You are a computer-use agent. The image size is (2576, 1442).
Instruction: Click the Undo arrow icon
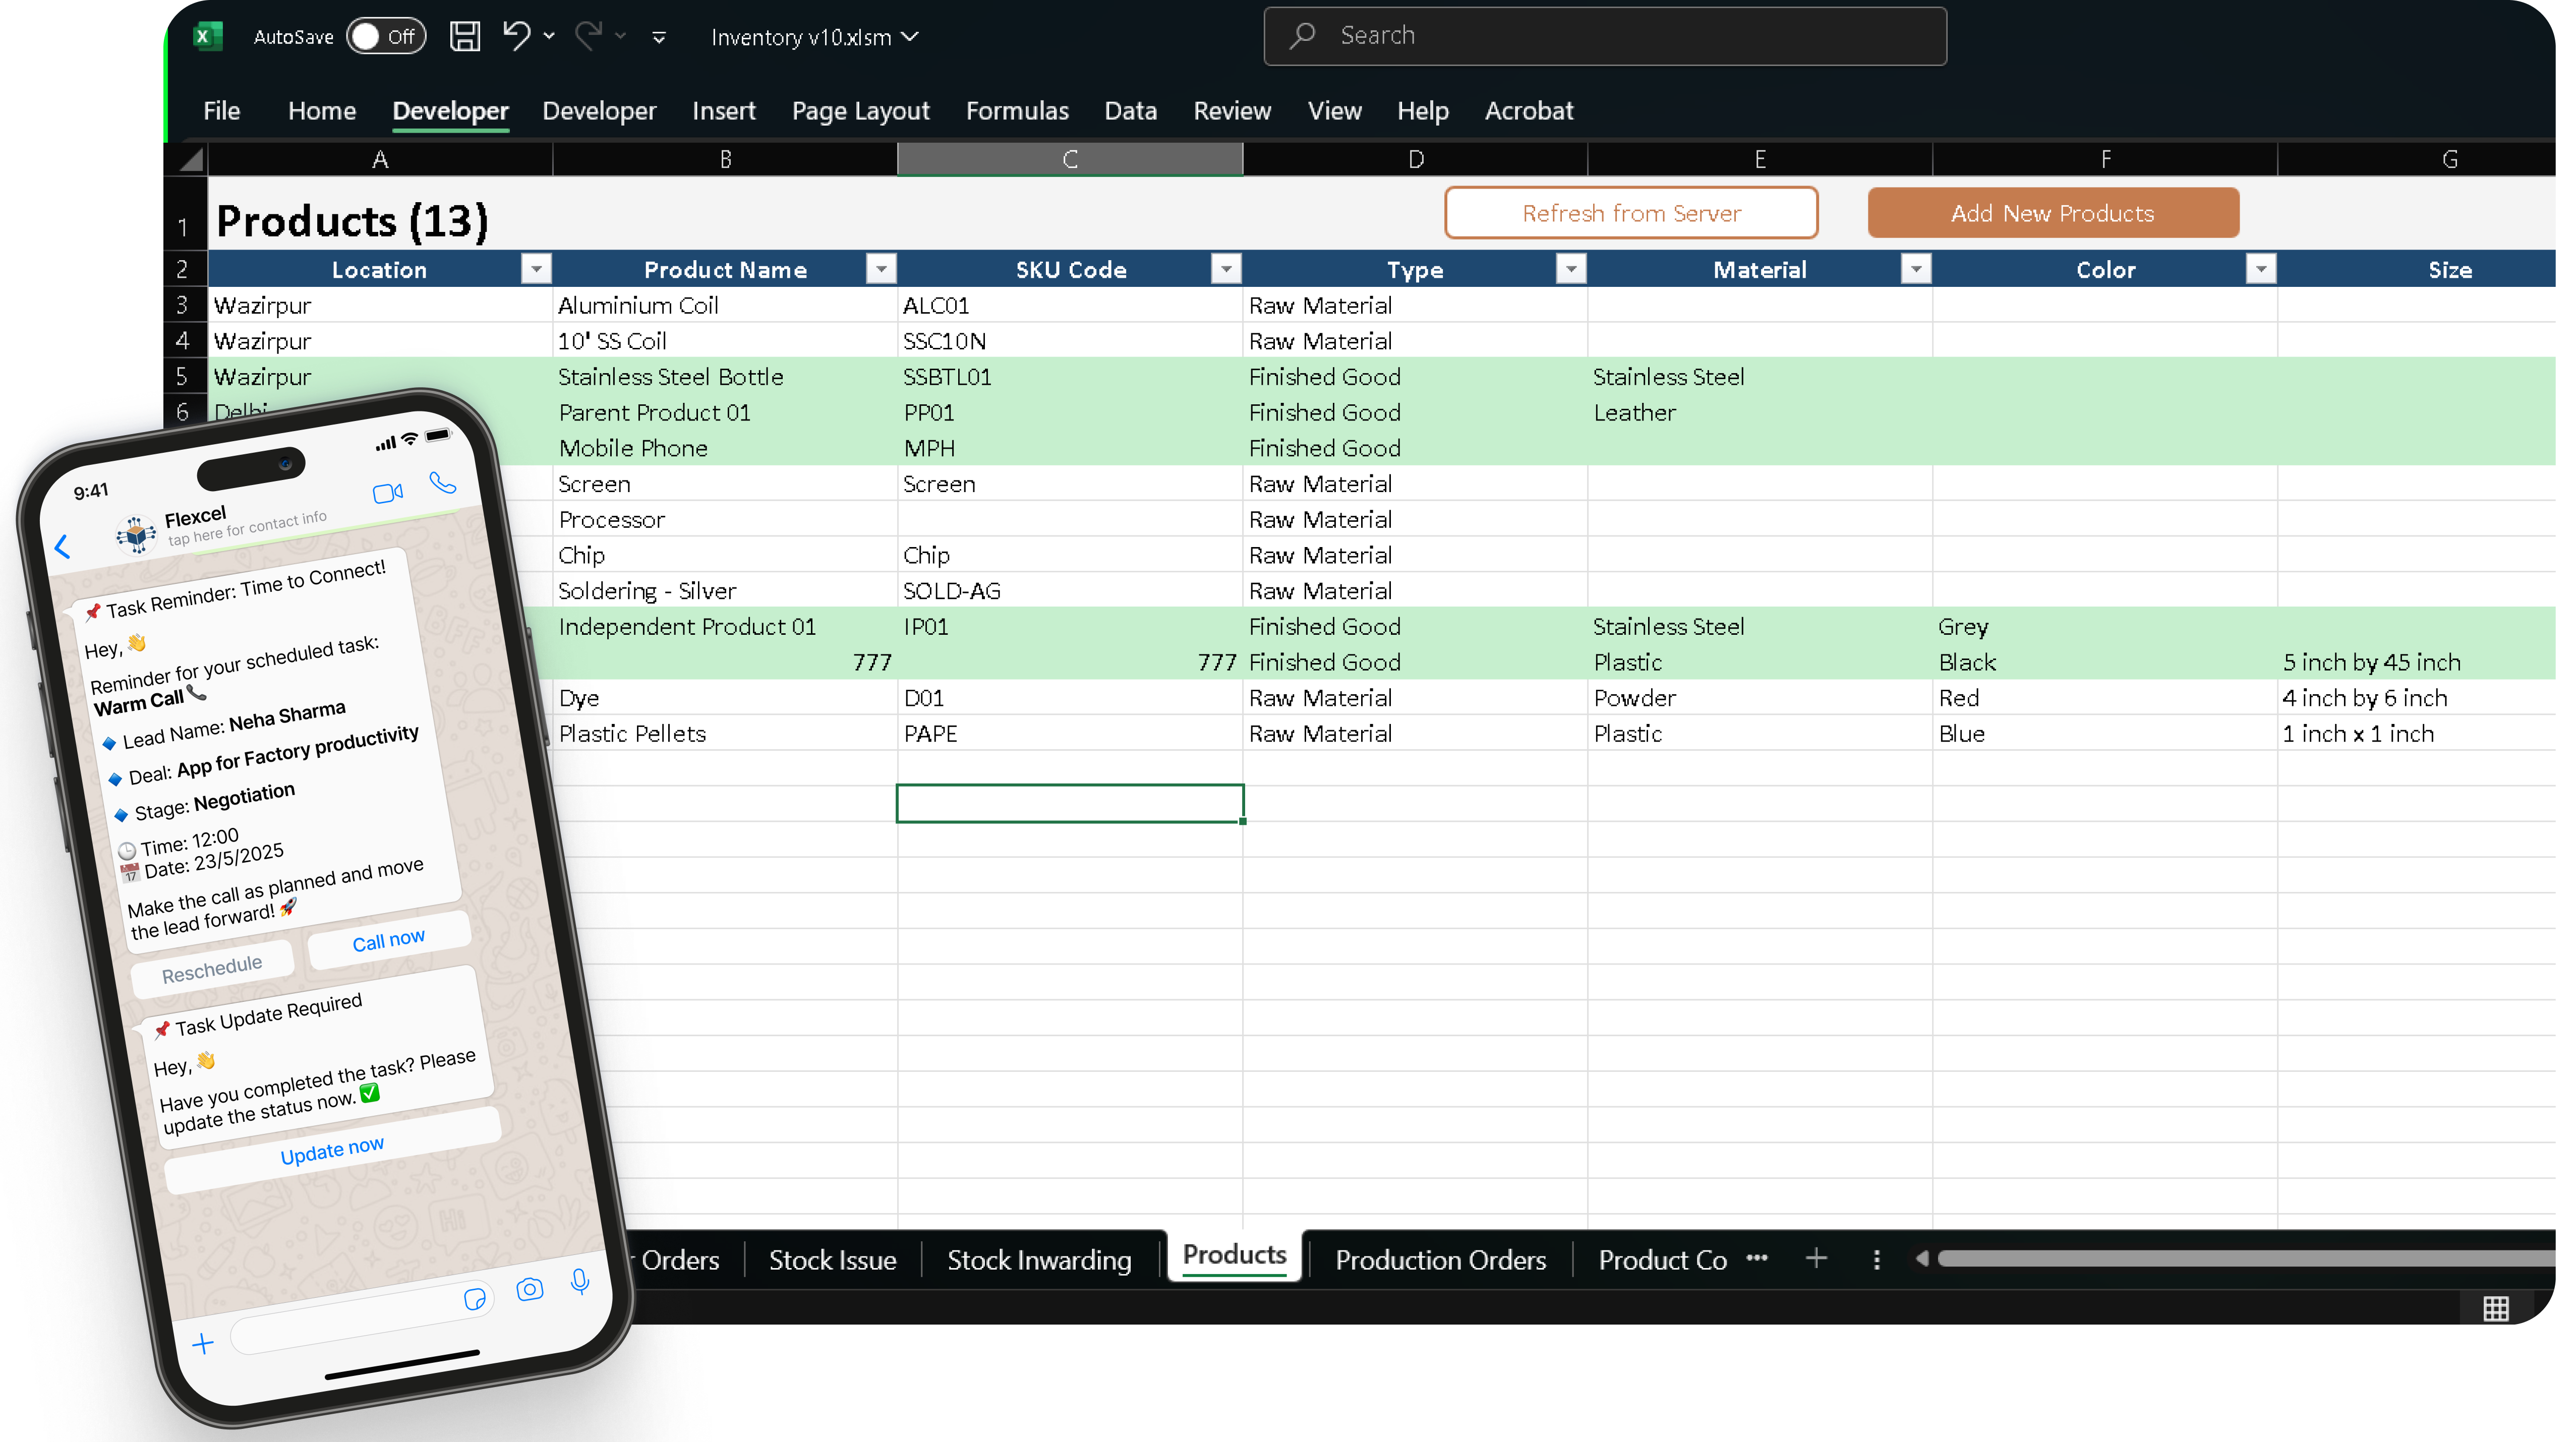point(516,36)
